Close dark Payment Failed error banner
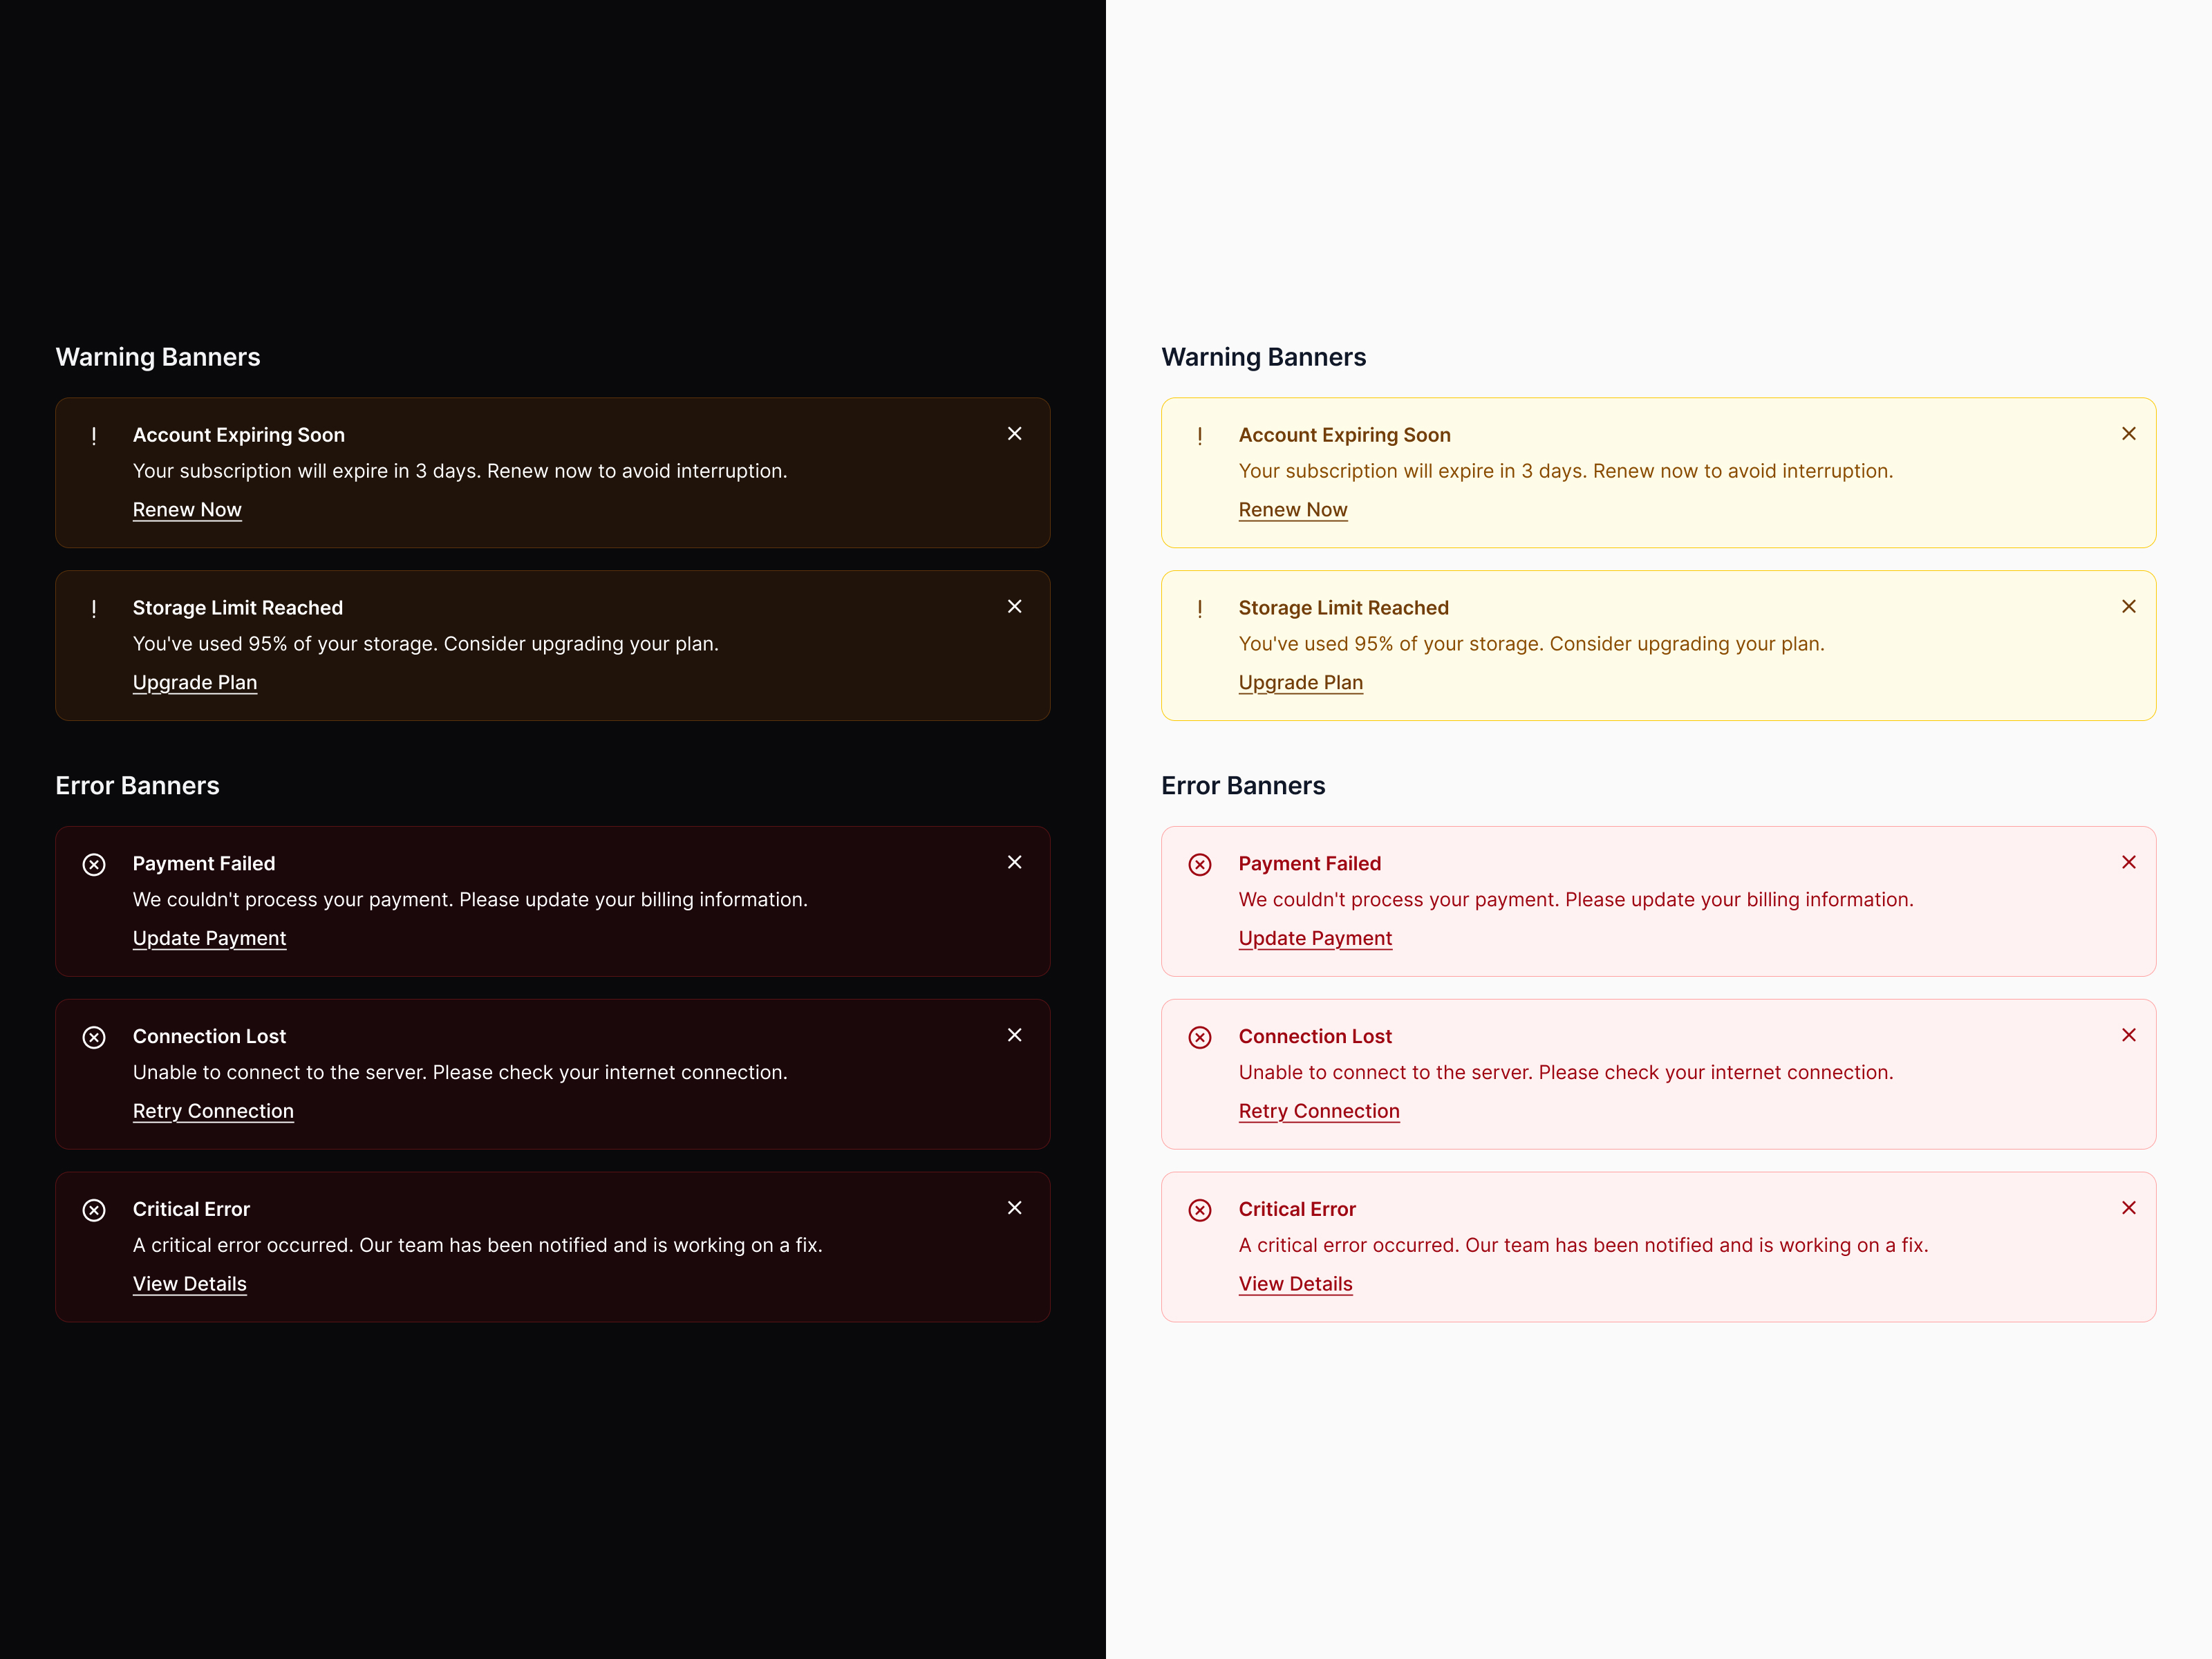The image size is (2212, 1659). [x=1014, y=862]
